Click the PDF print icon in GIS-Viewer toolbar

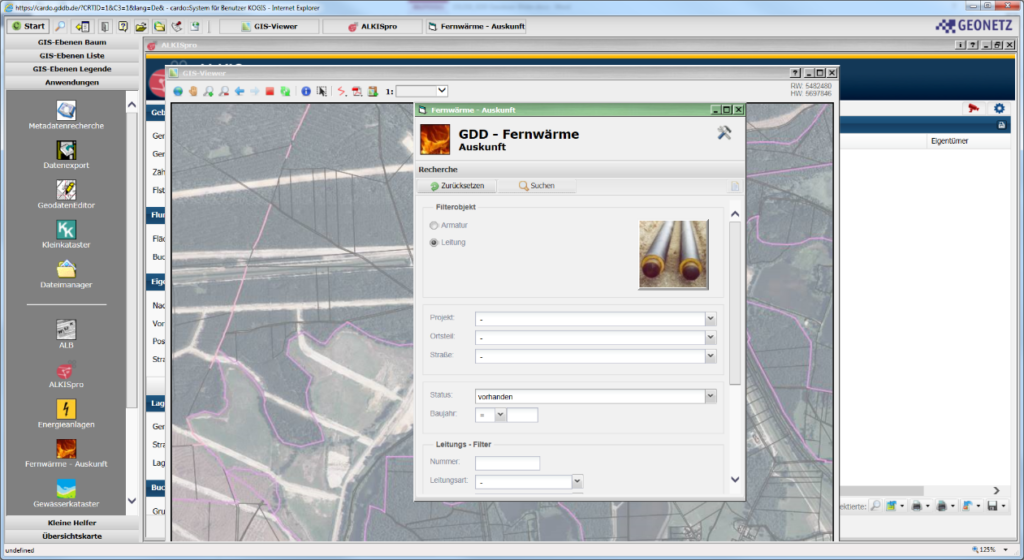pyautogui.click(x=357, y=91)
